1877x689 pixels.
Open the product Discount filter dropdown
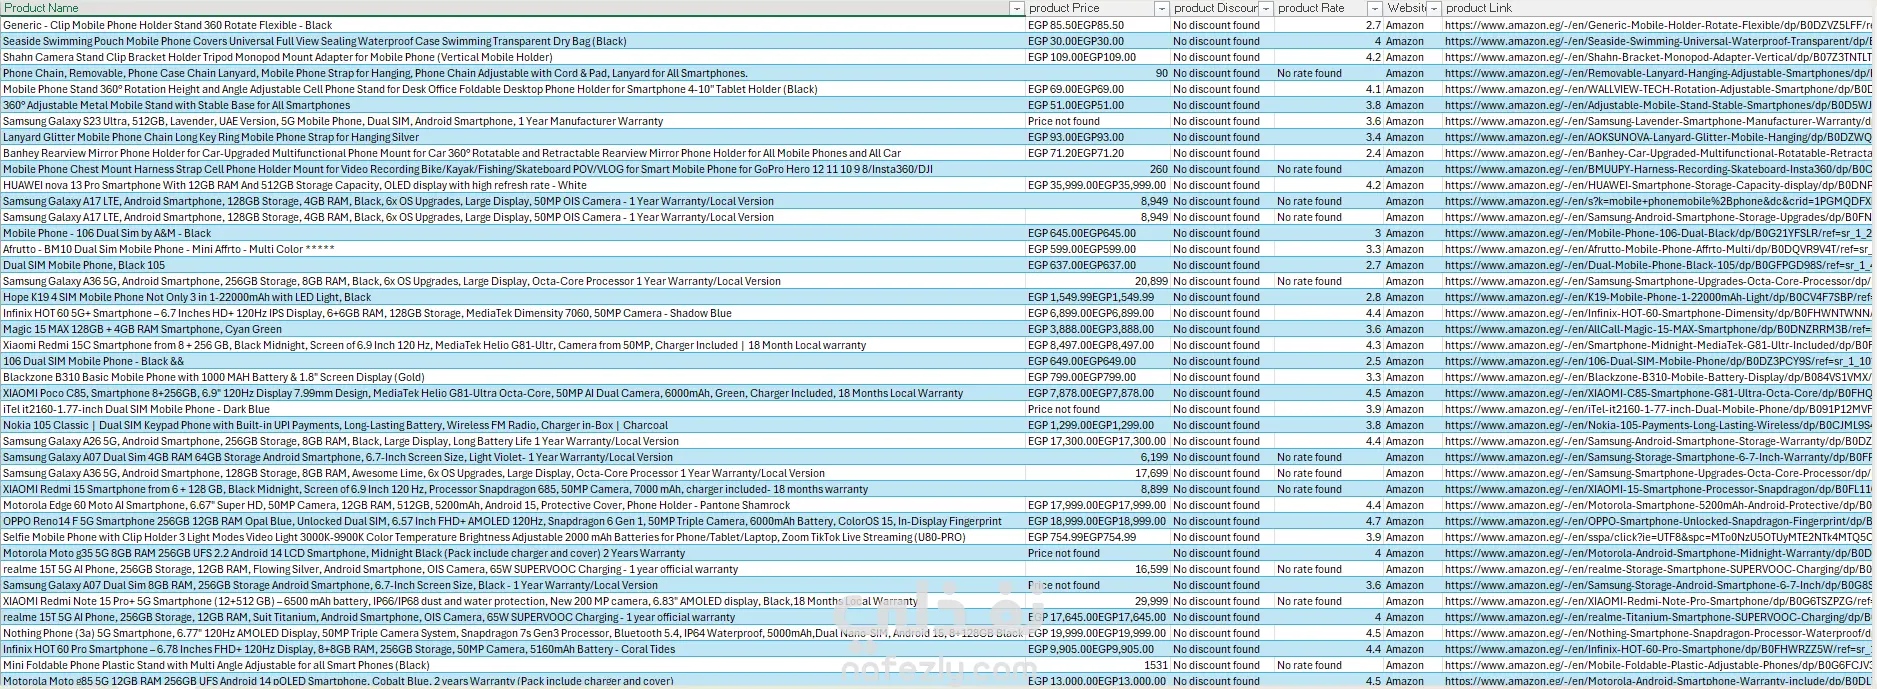click(x=1266, y=8)
